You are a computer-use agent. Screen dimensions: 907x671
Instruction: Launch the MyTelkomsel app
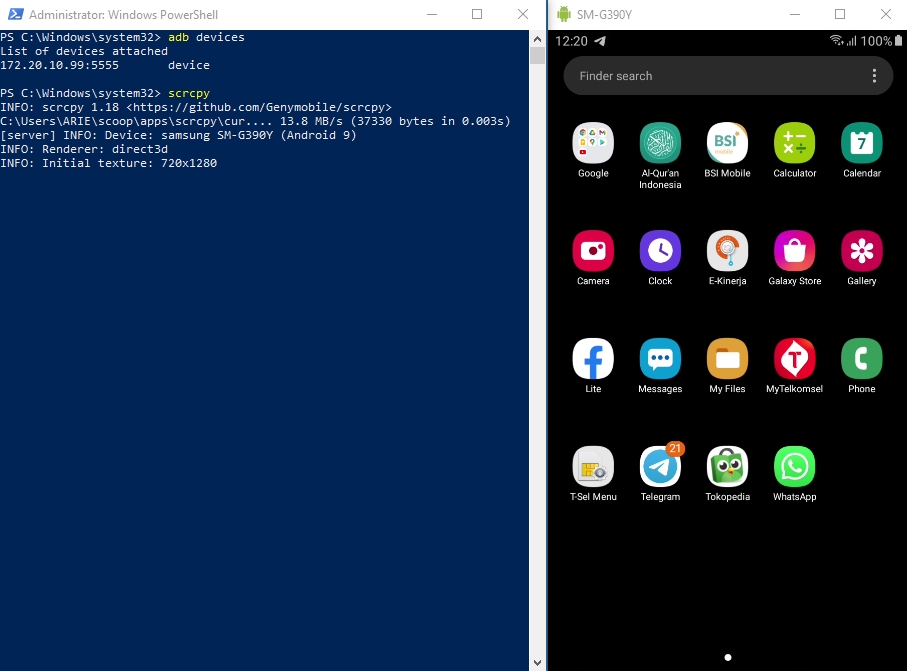click(x=794, y=359)
